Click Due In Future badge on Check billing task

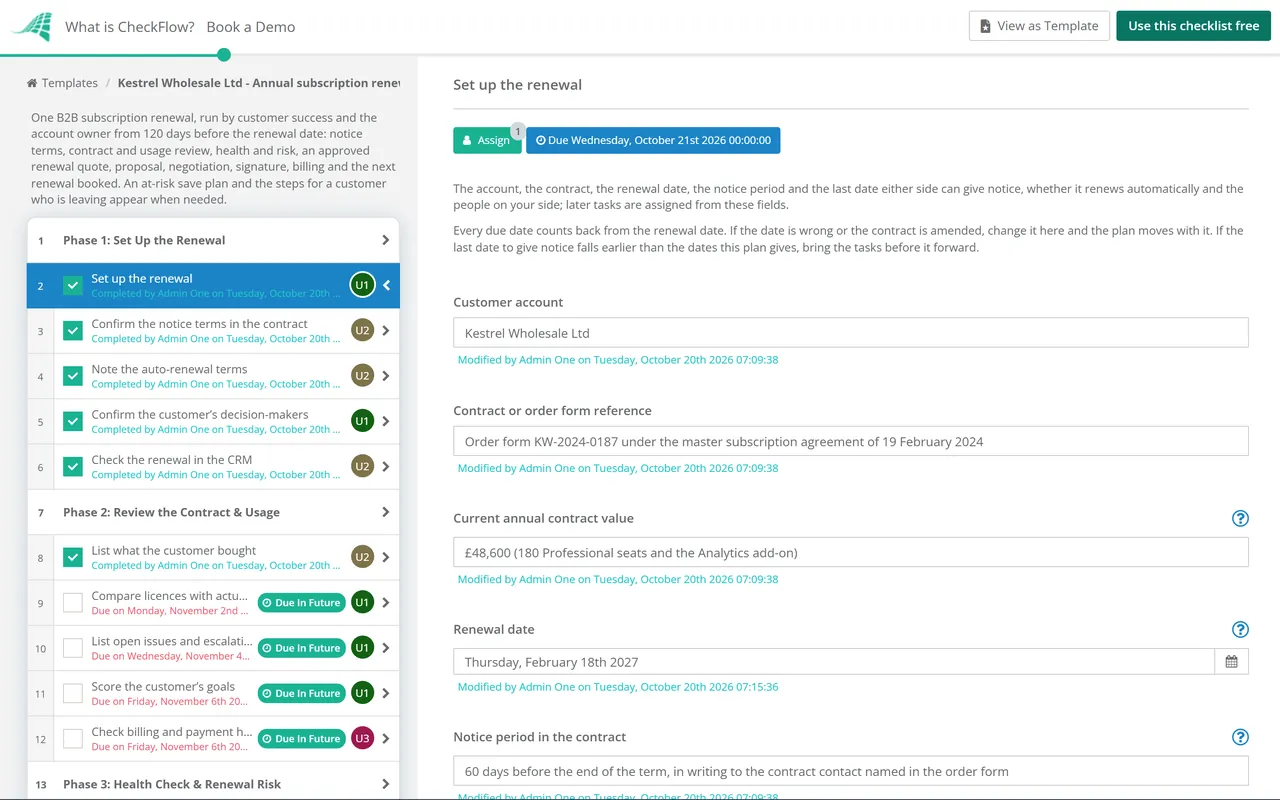click(301, 739)
